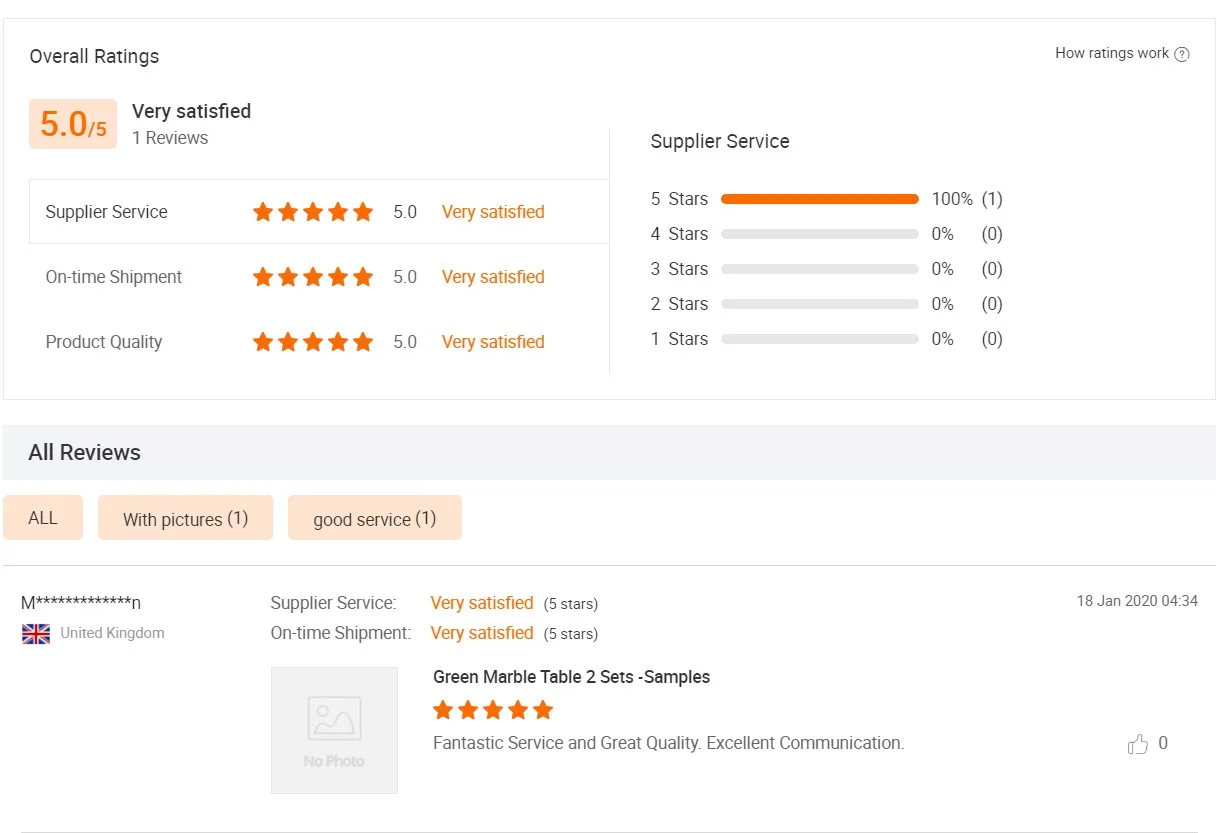Open Green Marble Table 2 Sets product
Viewport: 1217px width, 833px height.
click(571, 677)
